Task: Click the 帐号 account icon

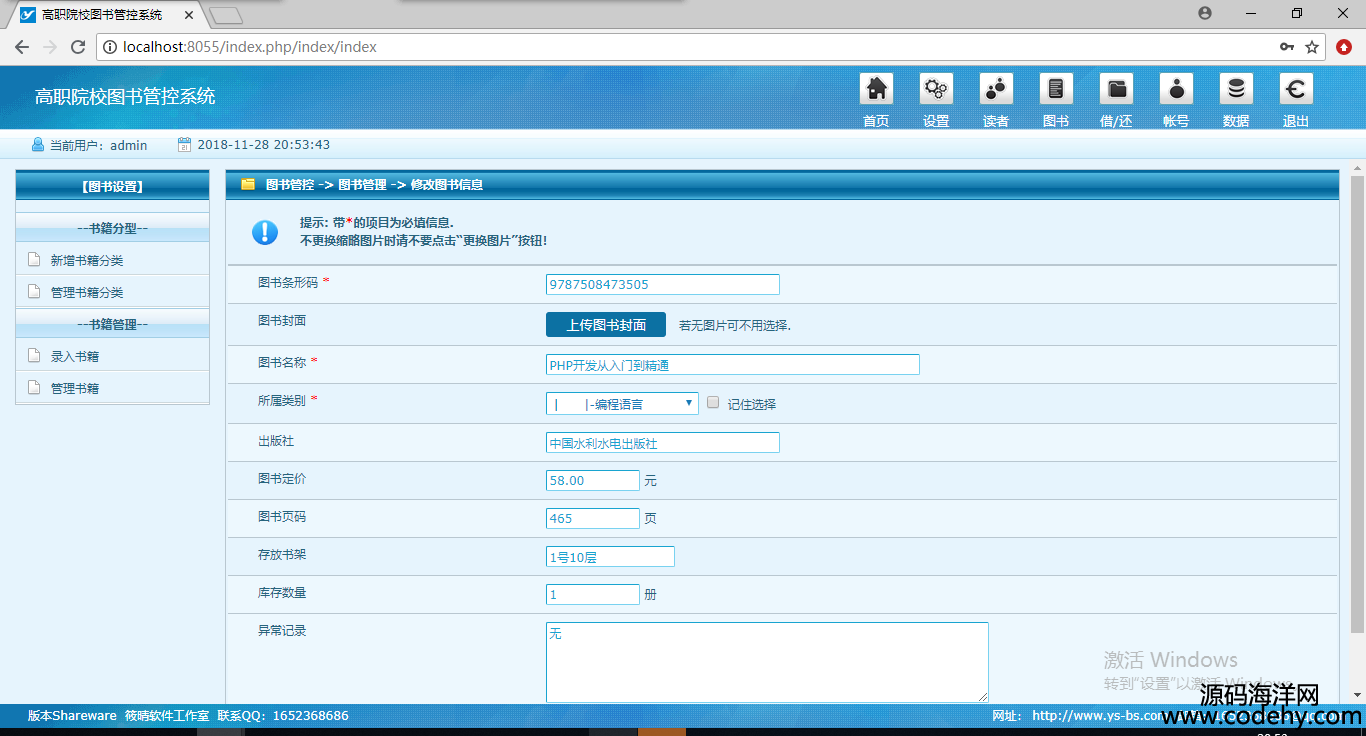Action: point(1176,90)
